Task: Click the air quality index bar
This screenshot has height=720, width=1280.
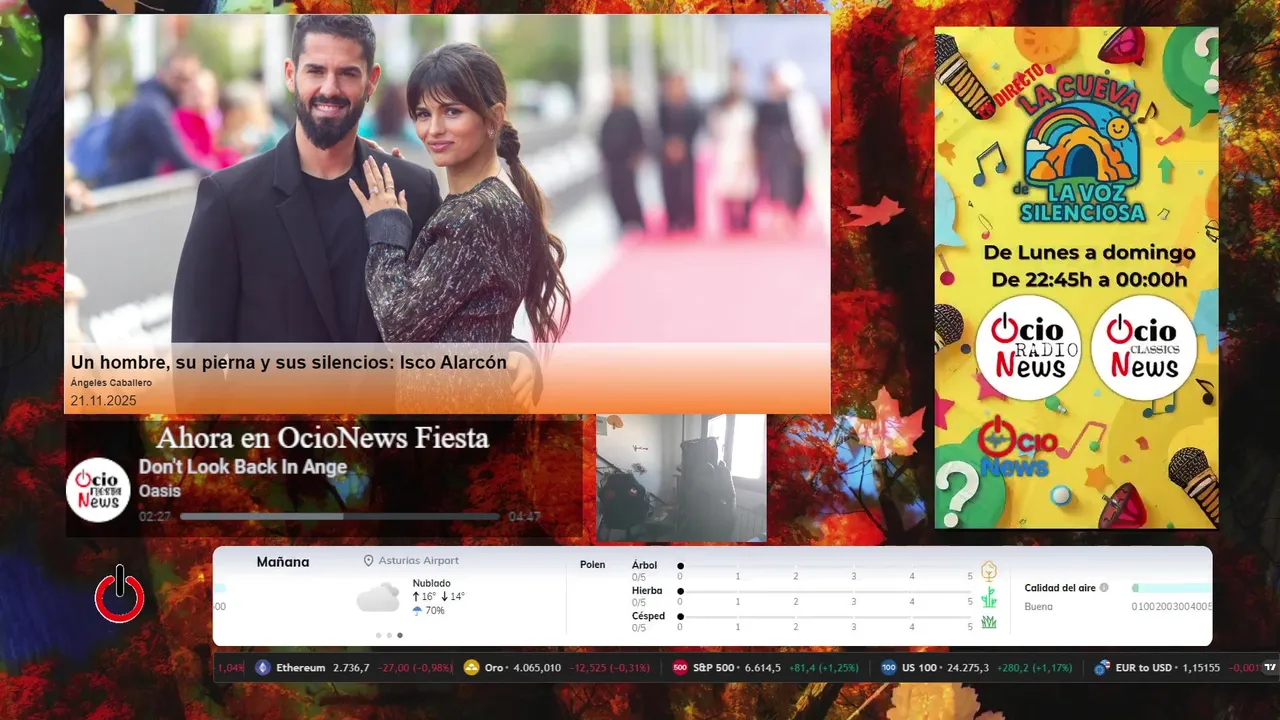Action: pos(1171,588)
